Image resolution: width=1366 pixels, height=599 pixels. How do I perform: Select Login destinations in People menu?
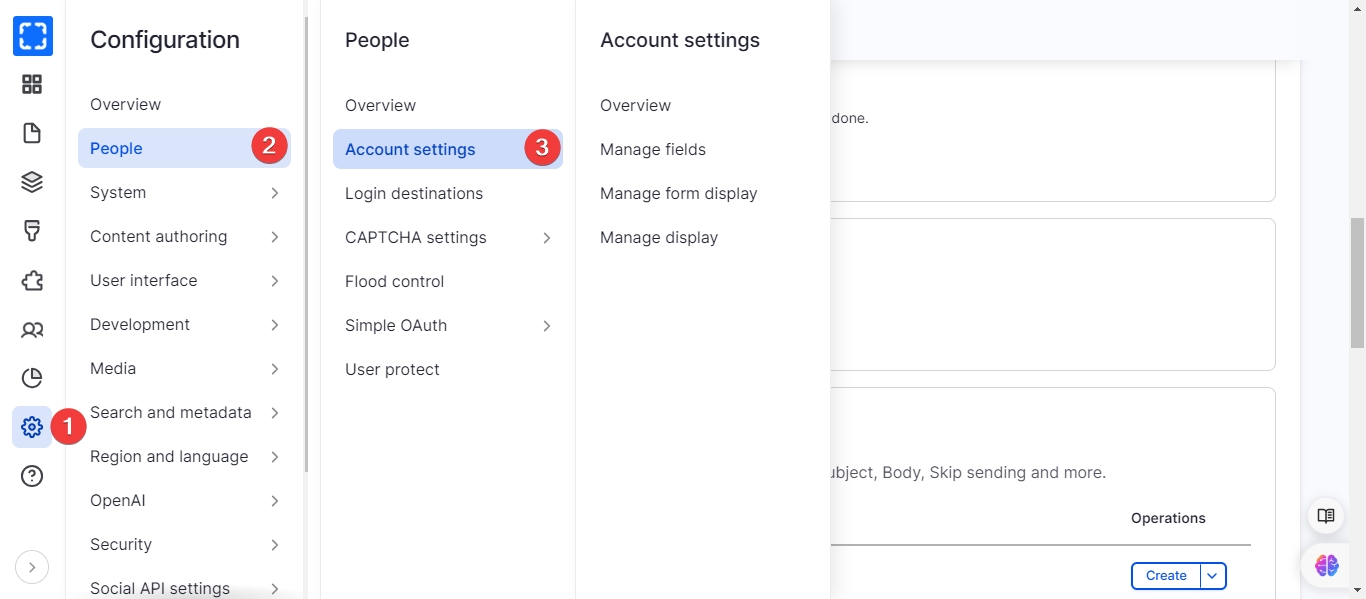pyautogui.click(x=414, y=194)
